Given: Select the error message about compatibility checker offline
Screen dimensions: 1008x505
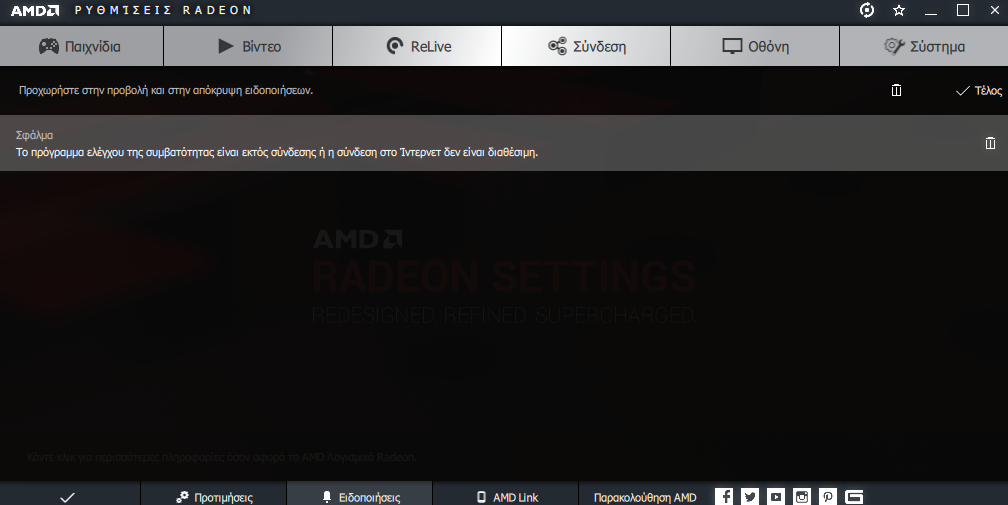Looking at the screenshot, I should click(276, 152).
